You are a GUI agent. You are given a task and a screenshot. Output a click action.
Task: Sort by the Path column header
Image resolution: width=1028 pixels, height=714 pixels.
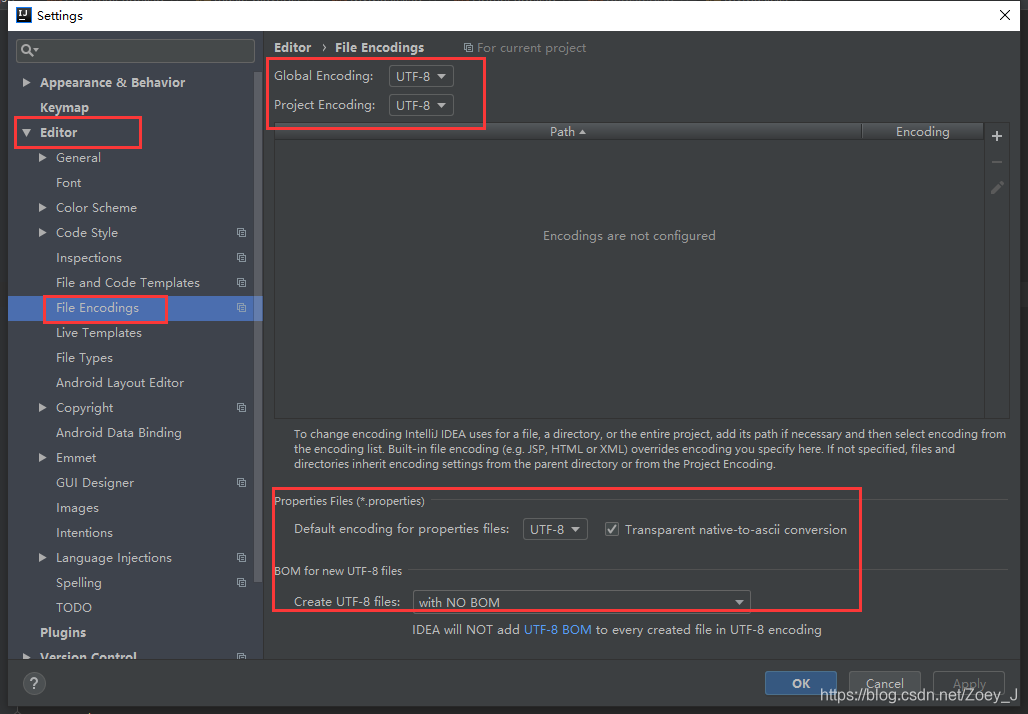(x=568, y=132)
